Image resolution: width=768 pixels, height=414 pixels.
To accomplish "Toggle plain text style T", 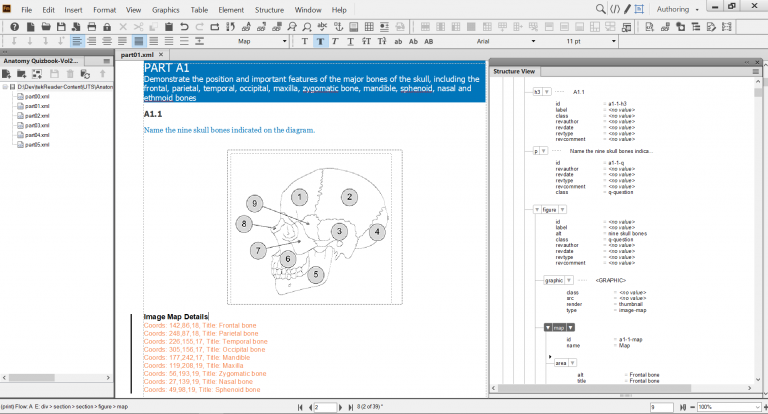I will click(x=305, y=41).
